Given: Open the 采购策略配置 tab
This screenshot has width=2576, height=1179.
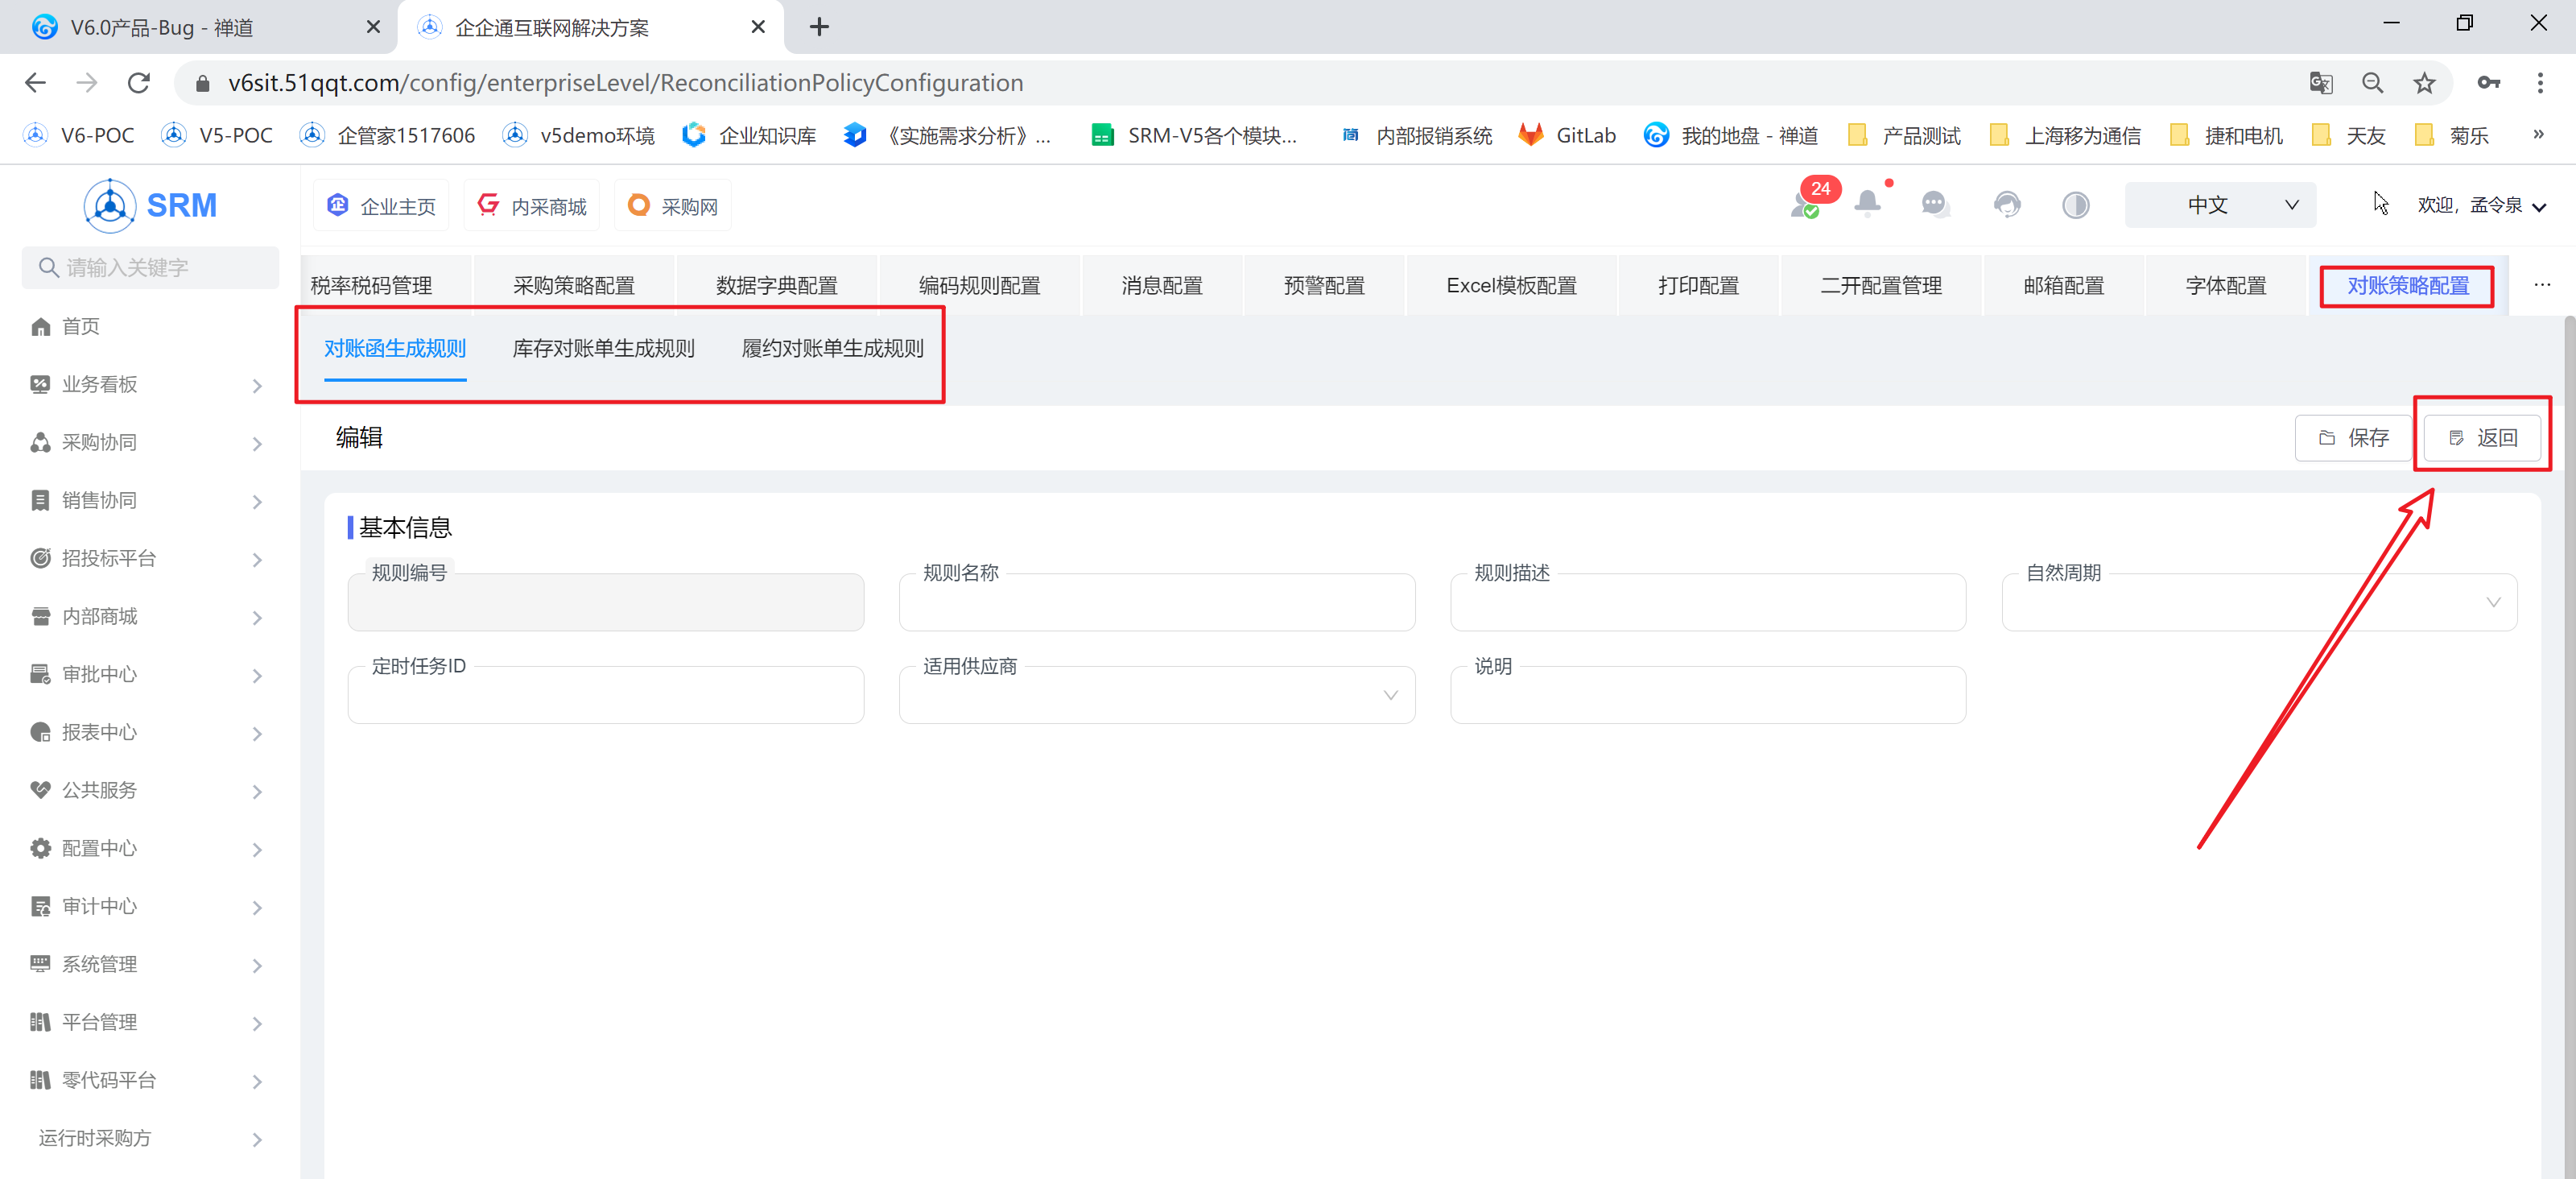Looking at the screenshot, I should pyautogui.click(x=574, y=286).
